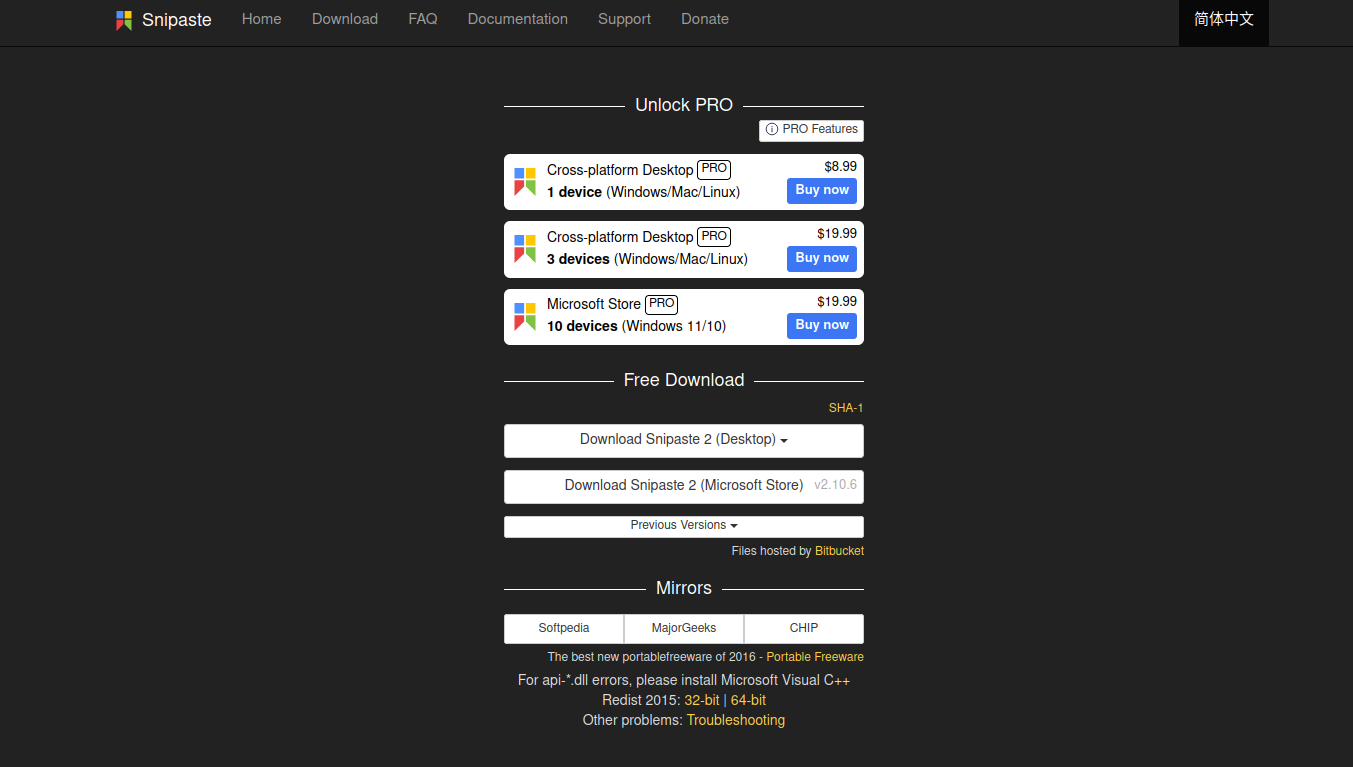Buy now for 1 device at $8.99

(822, 190)
